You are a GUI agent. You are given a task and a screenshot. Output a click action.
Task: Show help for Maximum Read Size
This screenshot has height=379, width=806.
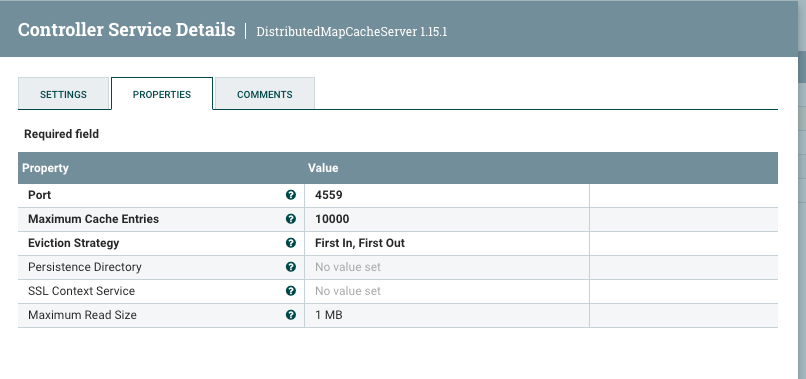coord(291,315)
